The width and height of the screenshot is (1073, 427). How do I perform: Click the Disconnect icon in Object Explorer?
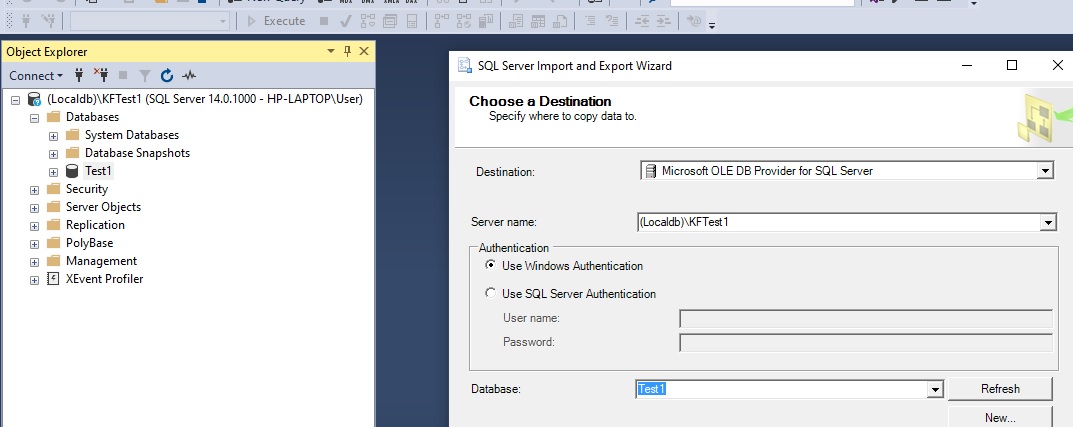coord(101,75)
